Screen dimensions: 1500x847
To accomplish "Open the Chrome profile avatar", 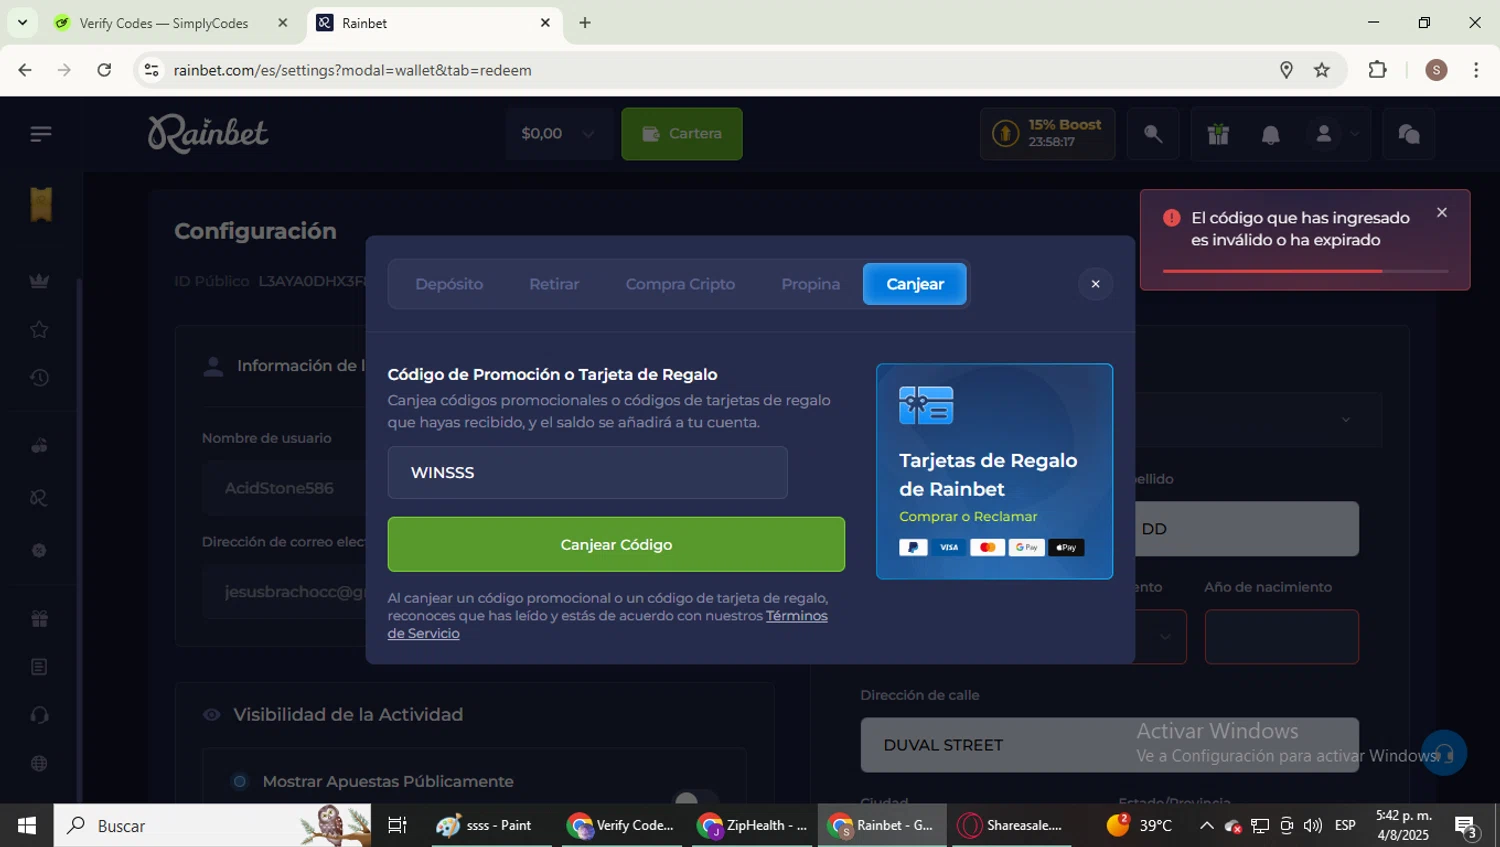I will click(x=1436, y=70).
